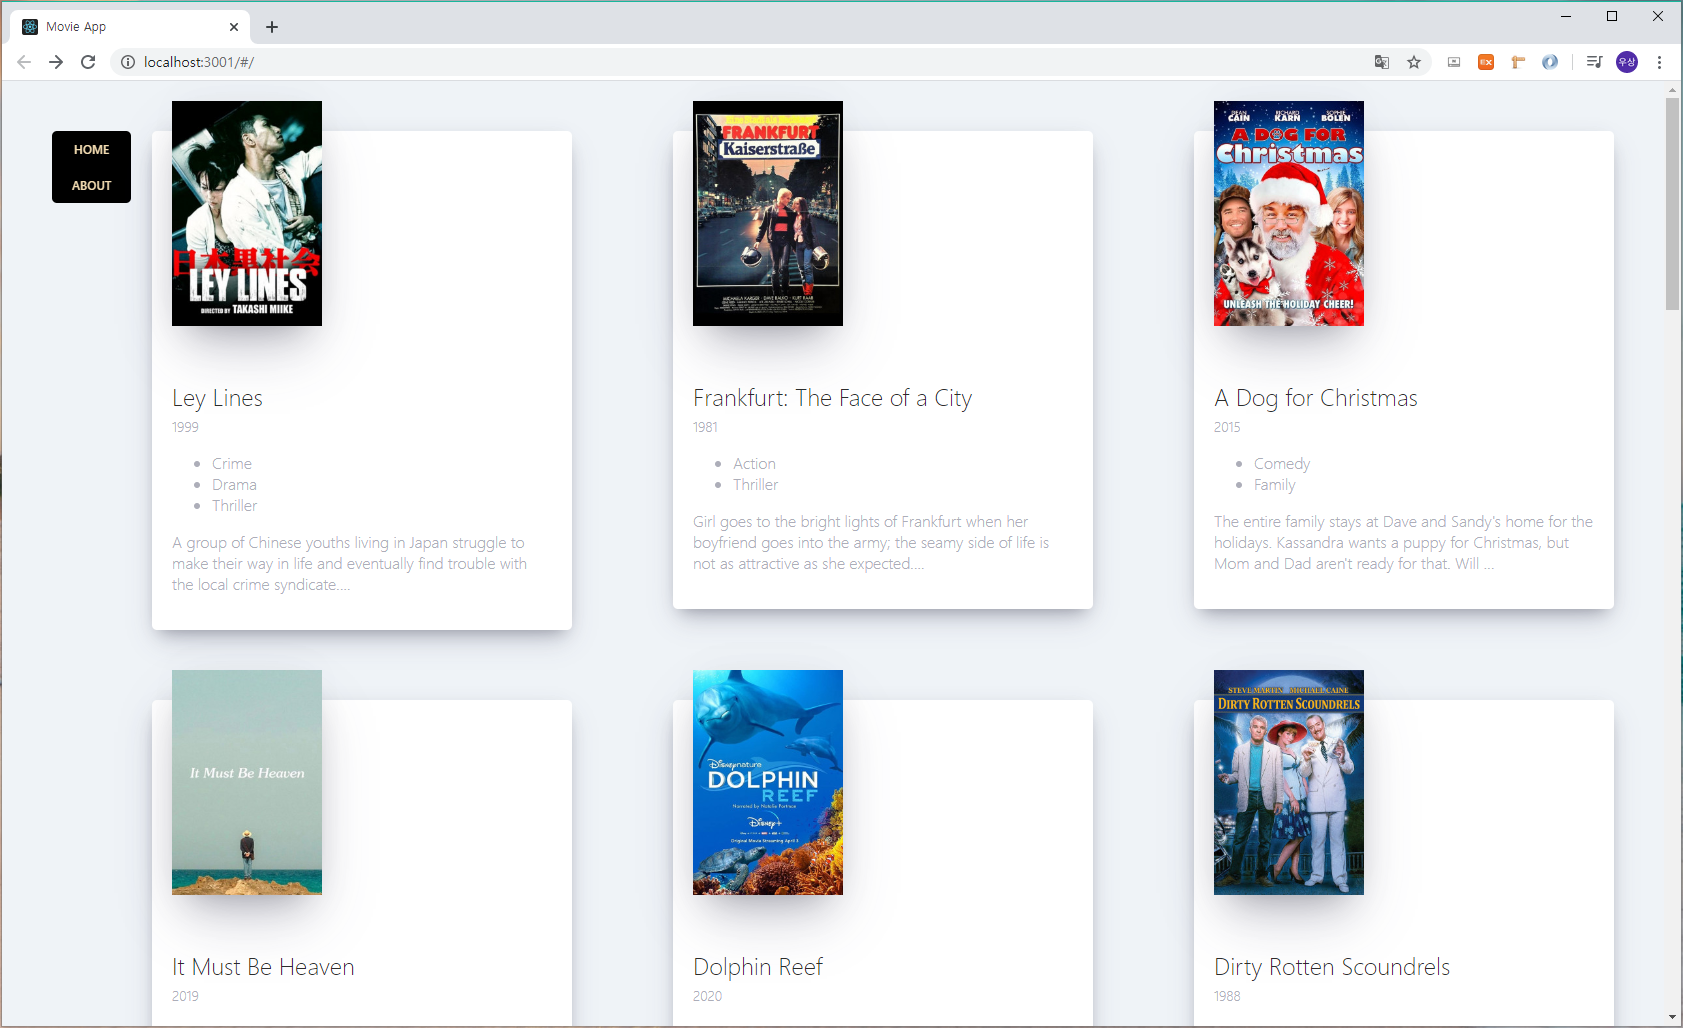Open a new tab with the plus button
The width and height of the screenshot is (1683, 1028).
272,27
